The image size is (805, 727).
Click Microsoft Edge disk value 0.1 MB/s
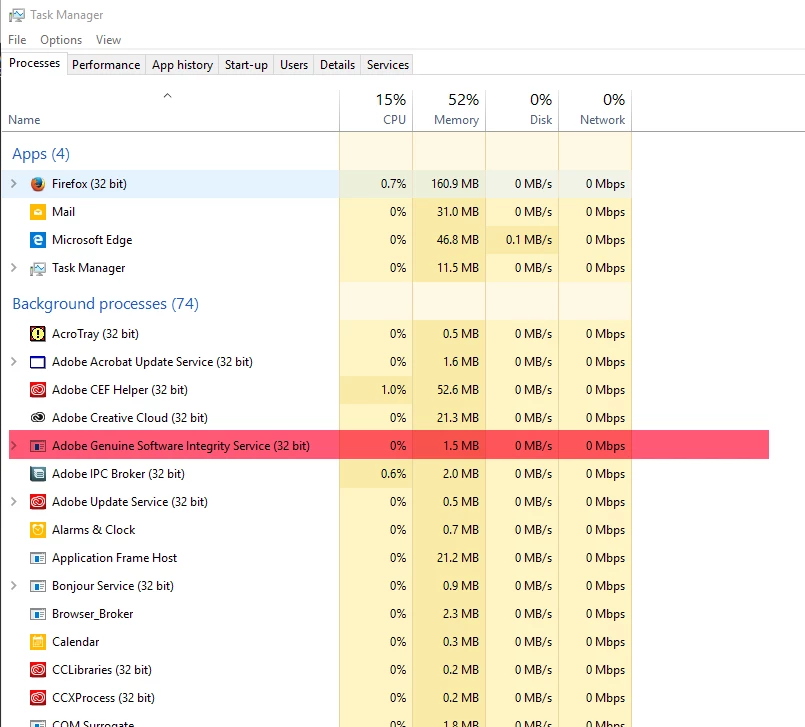tap(529, 240)
